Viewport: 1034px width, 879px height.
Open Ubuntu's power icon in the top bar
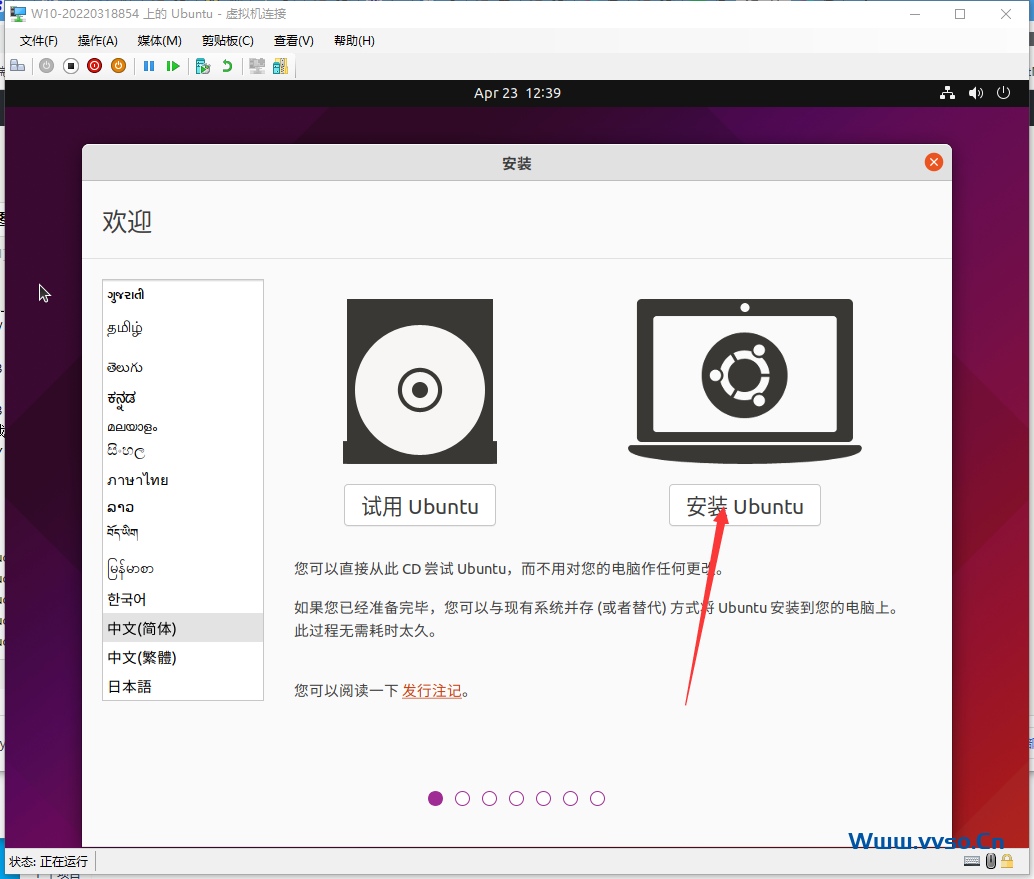point(1003,92)
